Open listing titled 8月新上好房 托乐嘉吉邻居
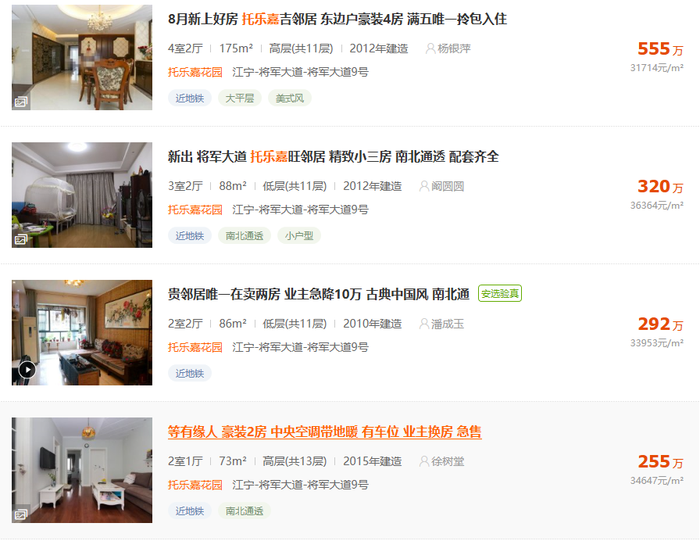700x541 pixels. click(x=337, y=19)
